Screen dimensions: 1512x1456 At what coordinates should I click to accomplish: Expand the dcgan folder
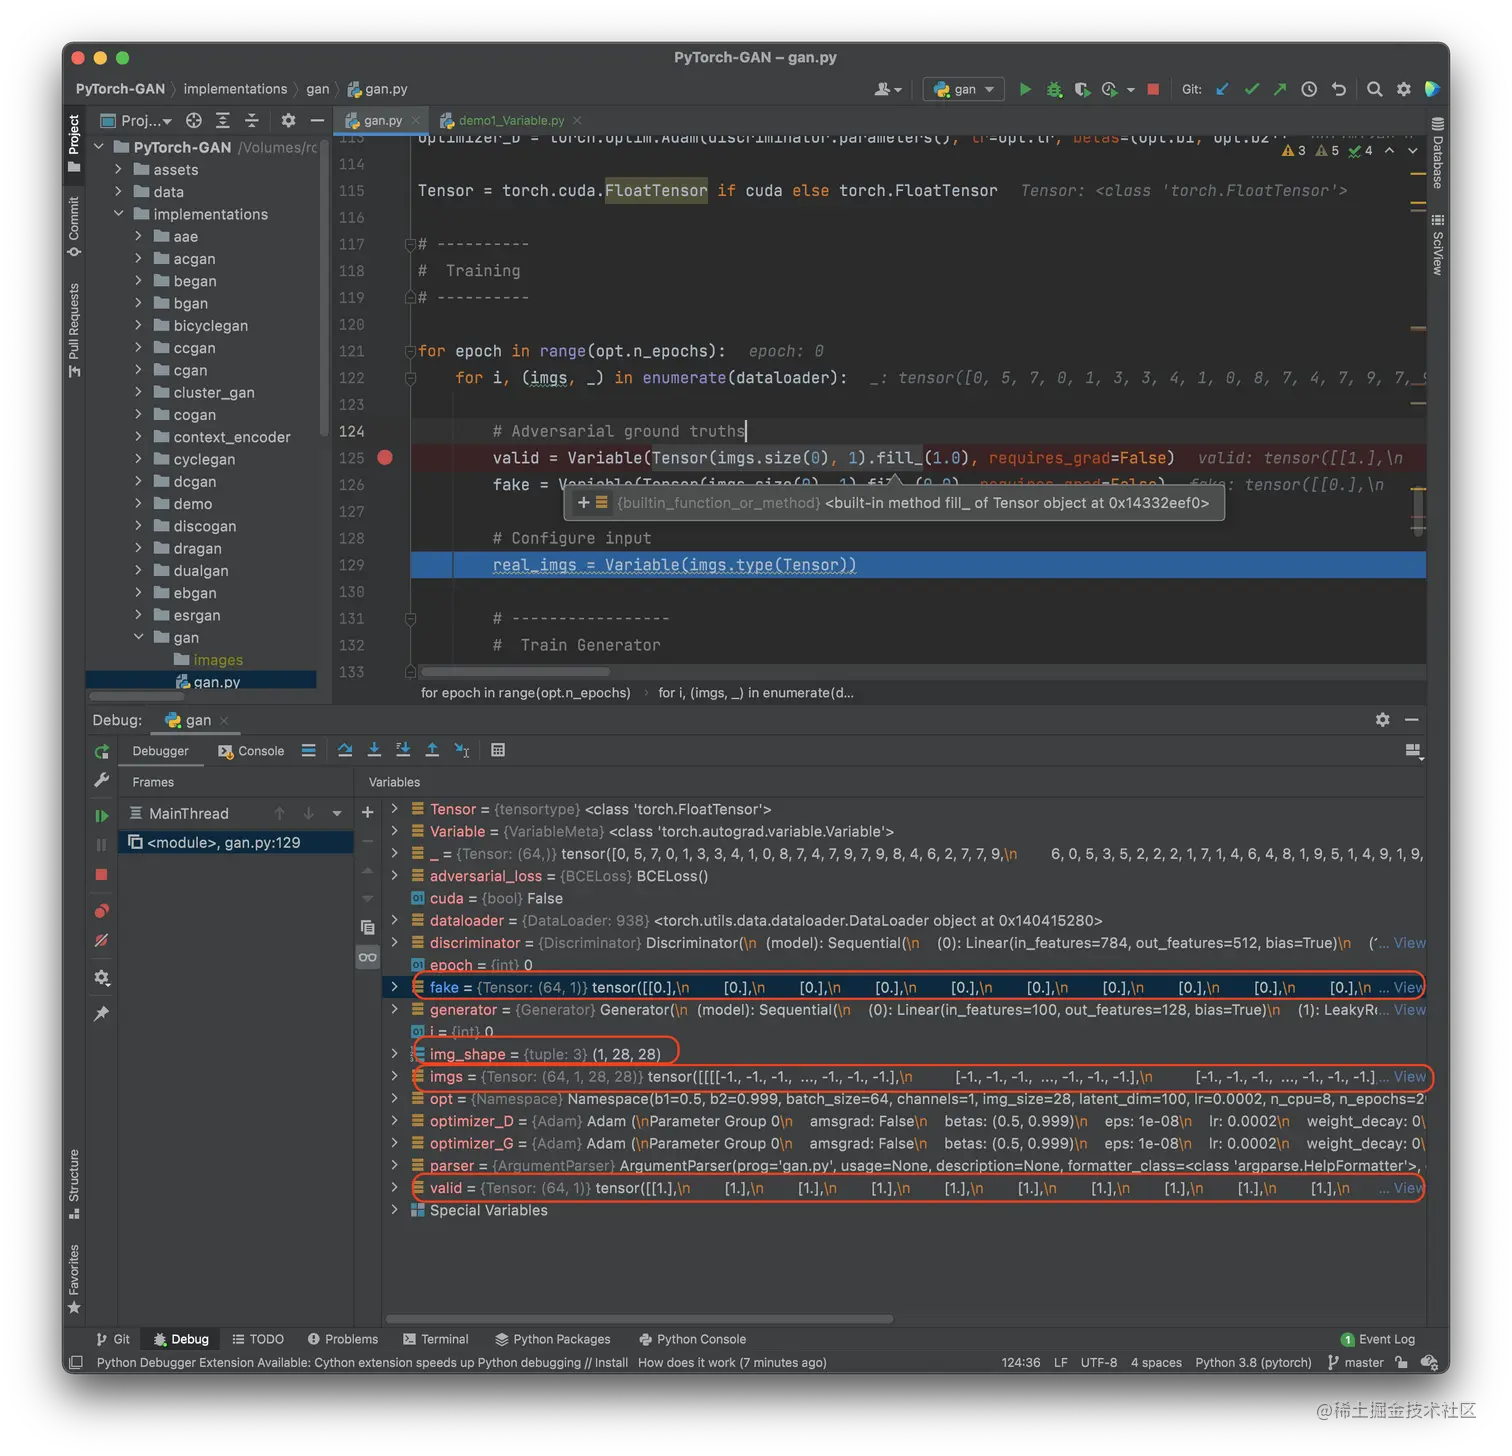pos(138,481)
